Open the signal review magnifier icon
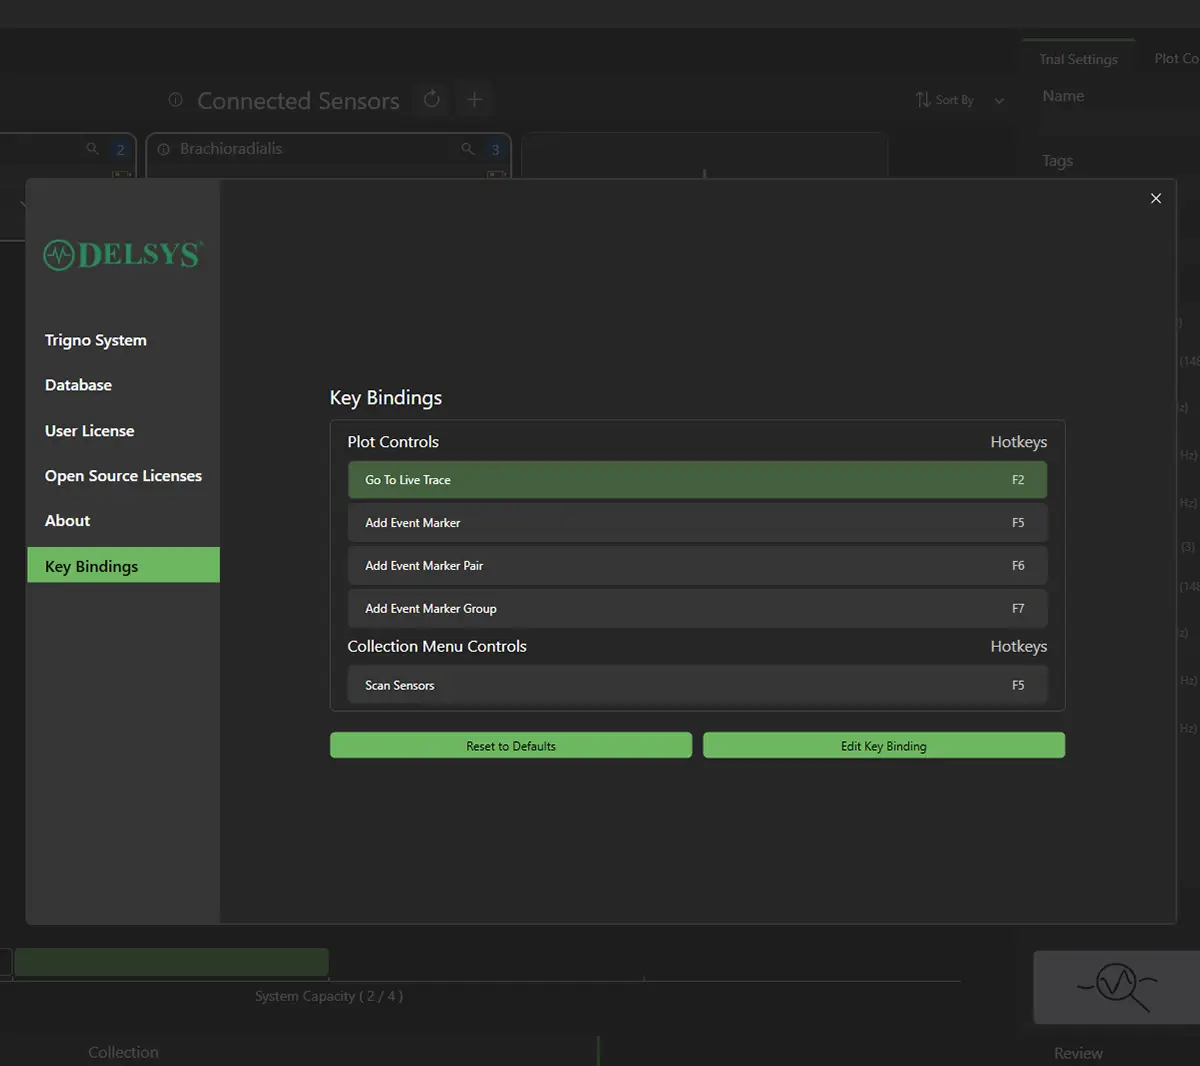The width and height of the screenshot is (1200, 1066). coord(1116,986)
